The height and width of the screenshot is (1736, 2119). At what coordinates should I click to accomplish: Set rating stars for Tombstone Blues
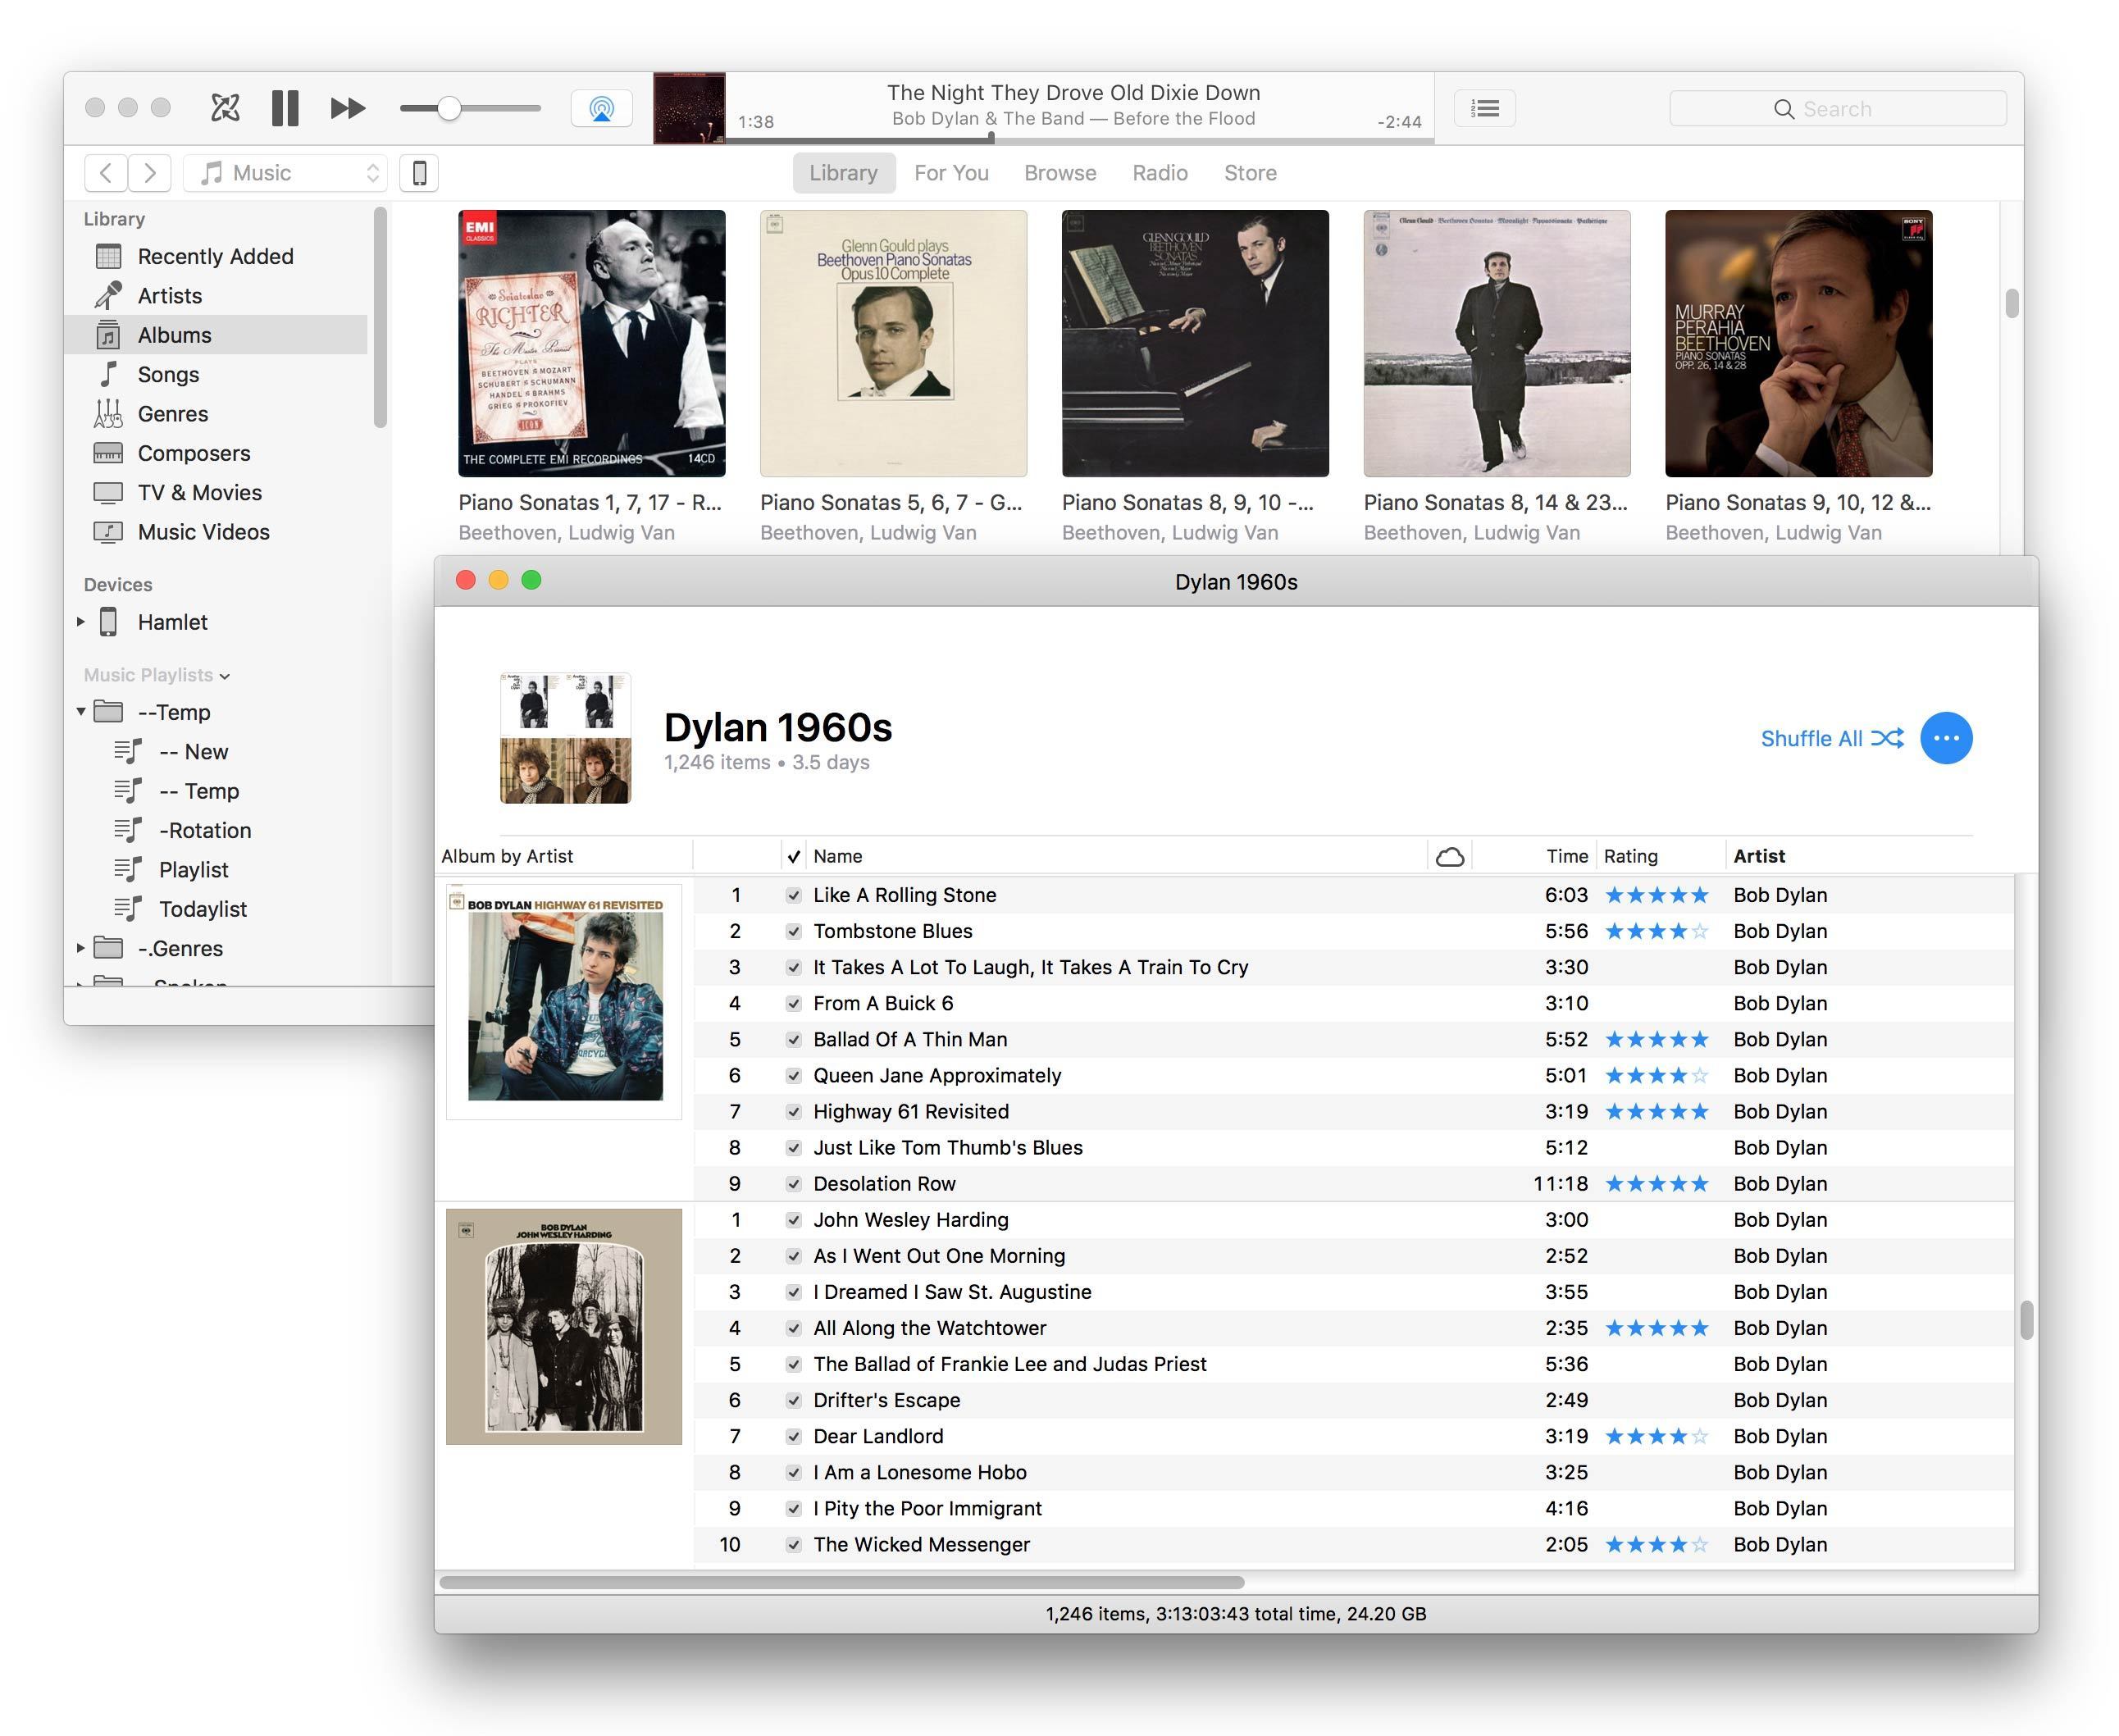coord(1656,931)
